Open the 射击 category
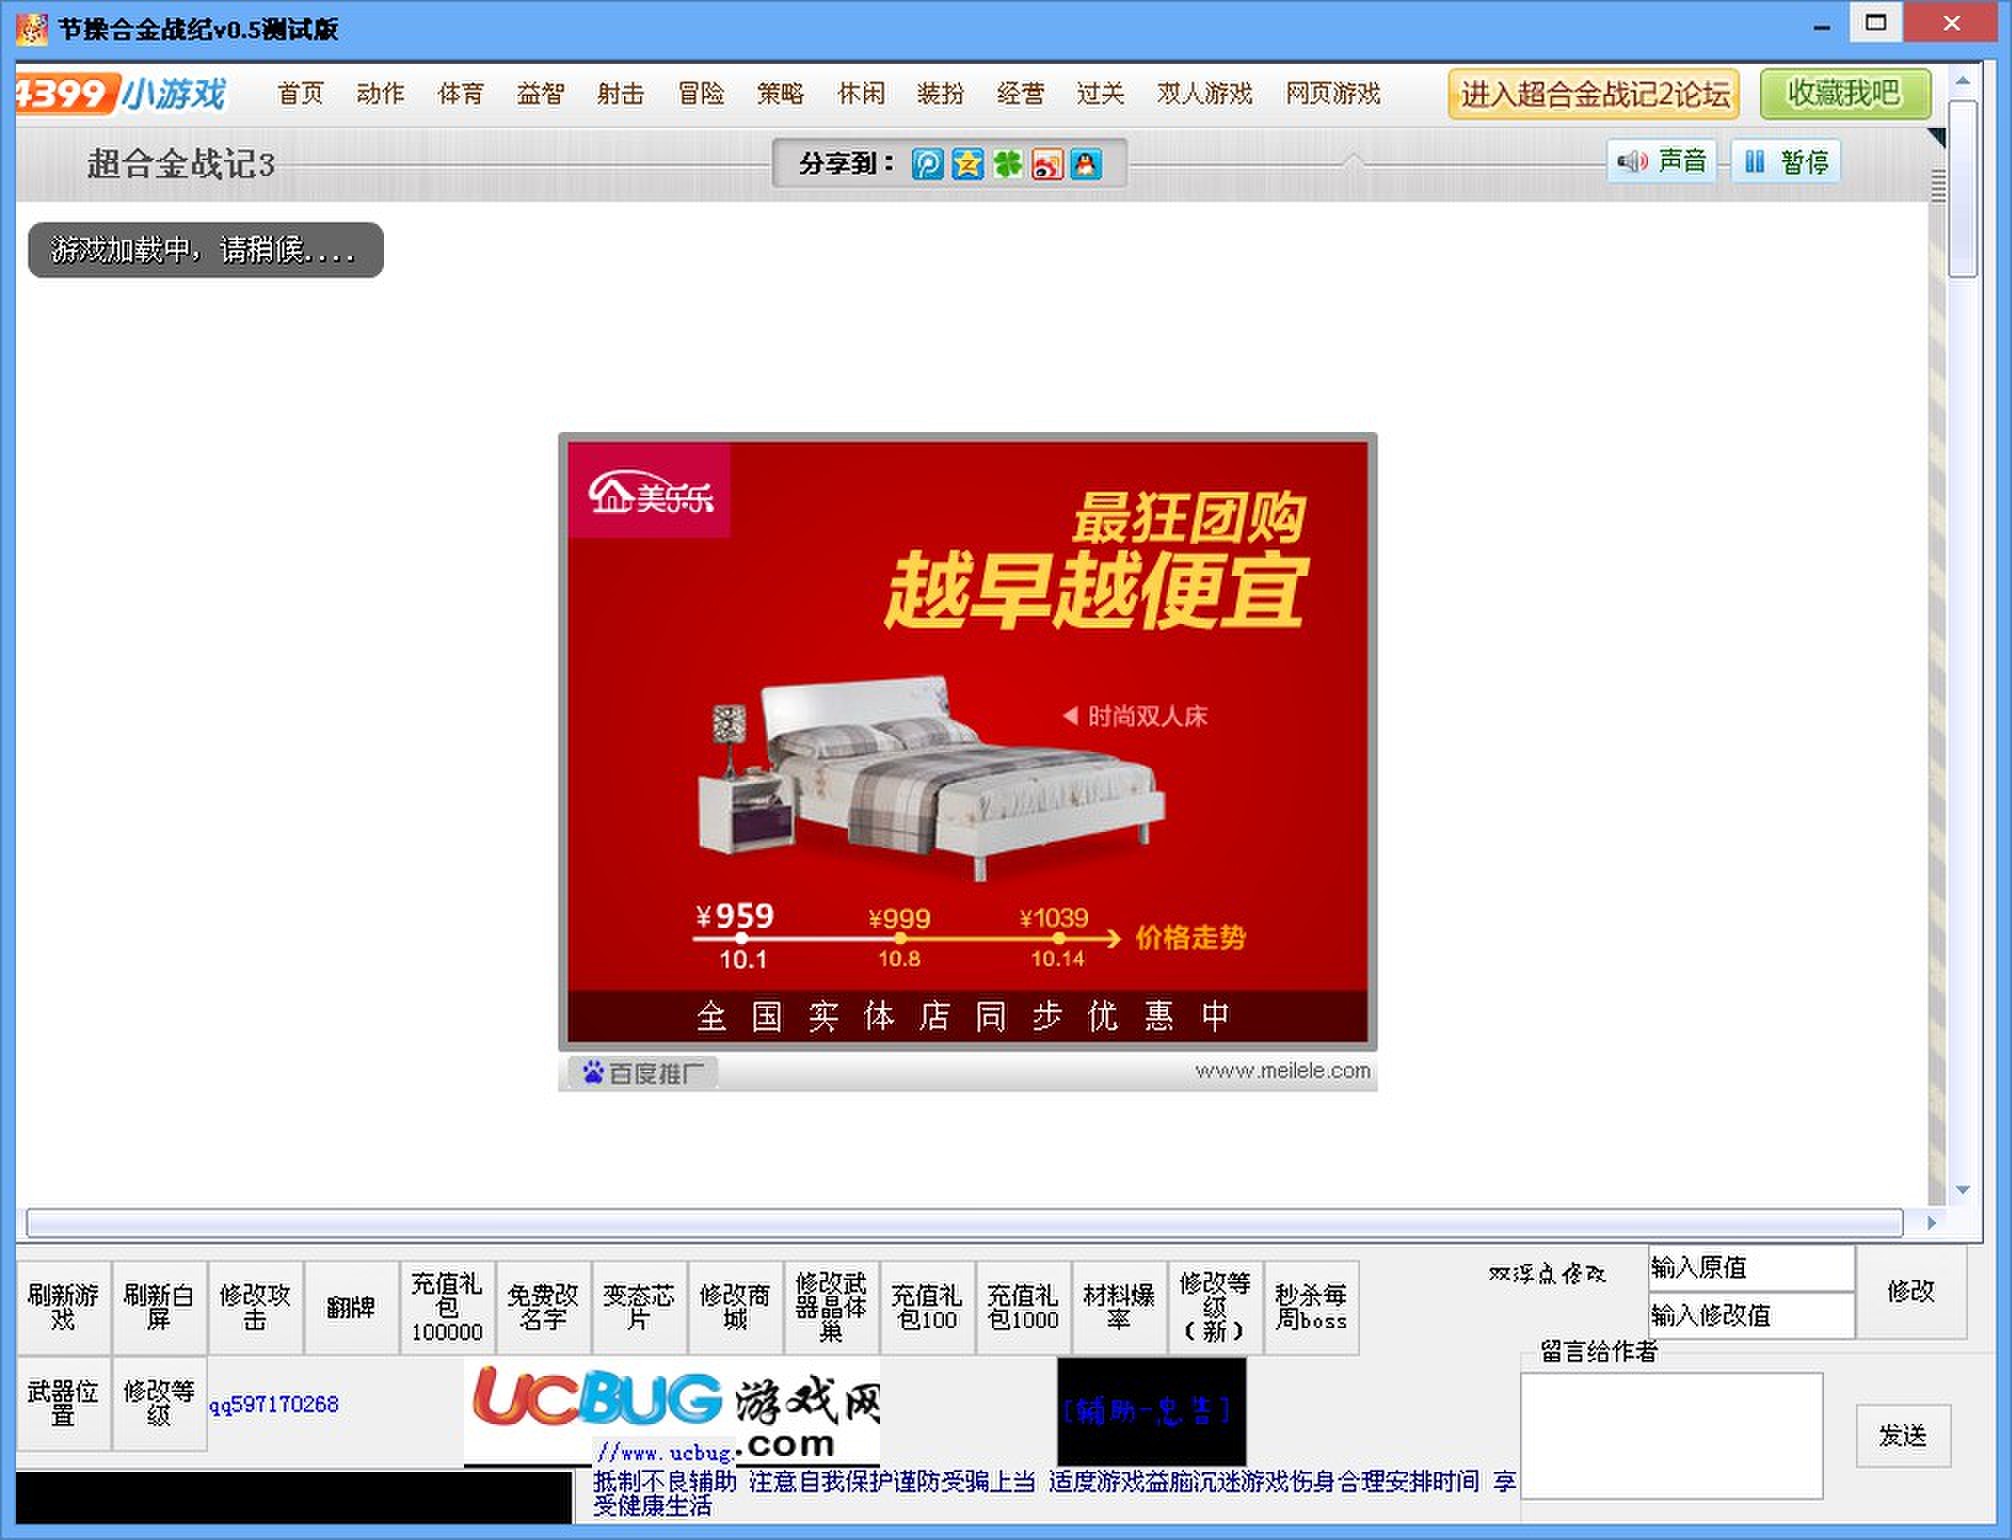2012x1540 pixels. coord(620,93)
